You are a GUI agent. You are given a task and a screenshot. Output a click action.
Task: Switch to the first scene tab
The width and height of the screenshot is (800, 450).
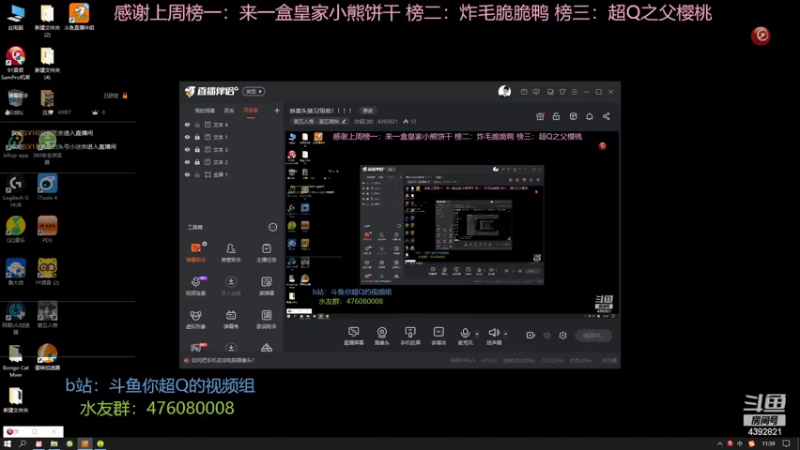[205, 111]
